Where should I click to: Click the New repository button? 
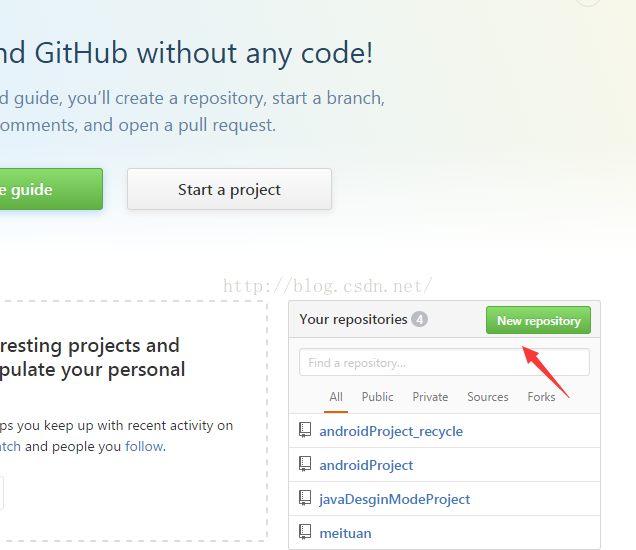click(x=538, y=320)
